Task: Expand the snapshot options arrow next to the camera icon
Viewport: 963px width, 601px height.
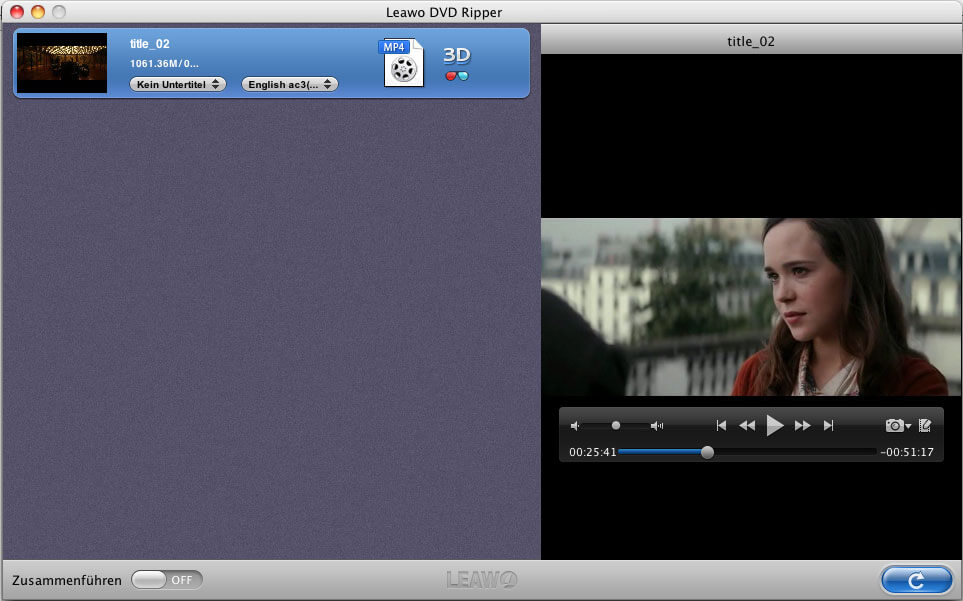Action: (908, 426)
